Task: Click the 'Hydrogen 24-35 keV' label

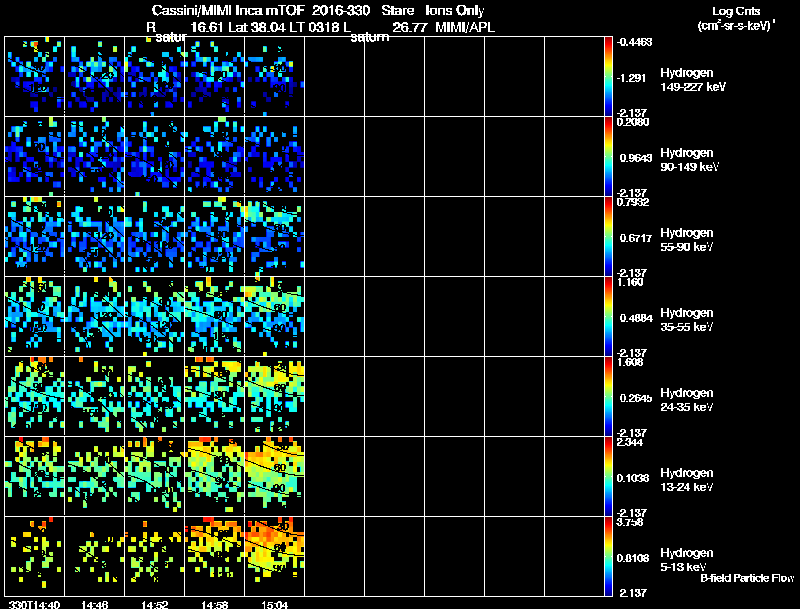Action: point(687,400)
